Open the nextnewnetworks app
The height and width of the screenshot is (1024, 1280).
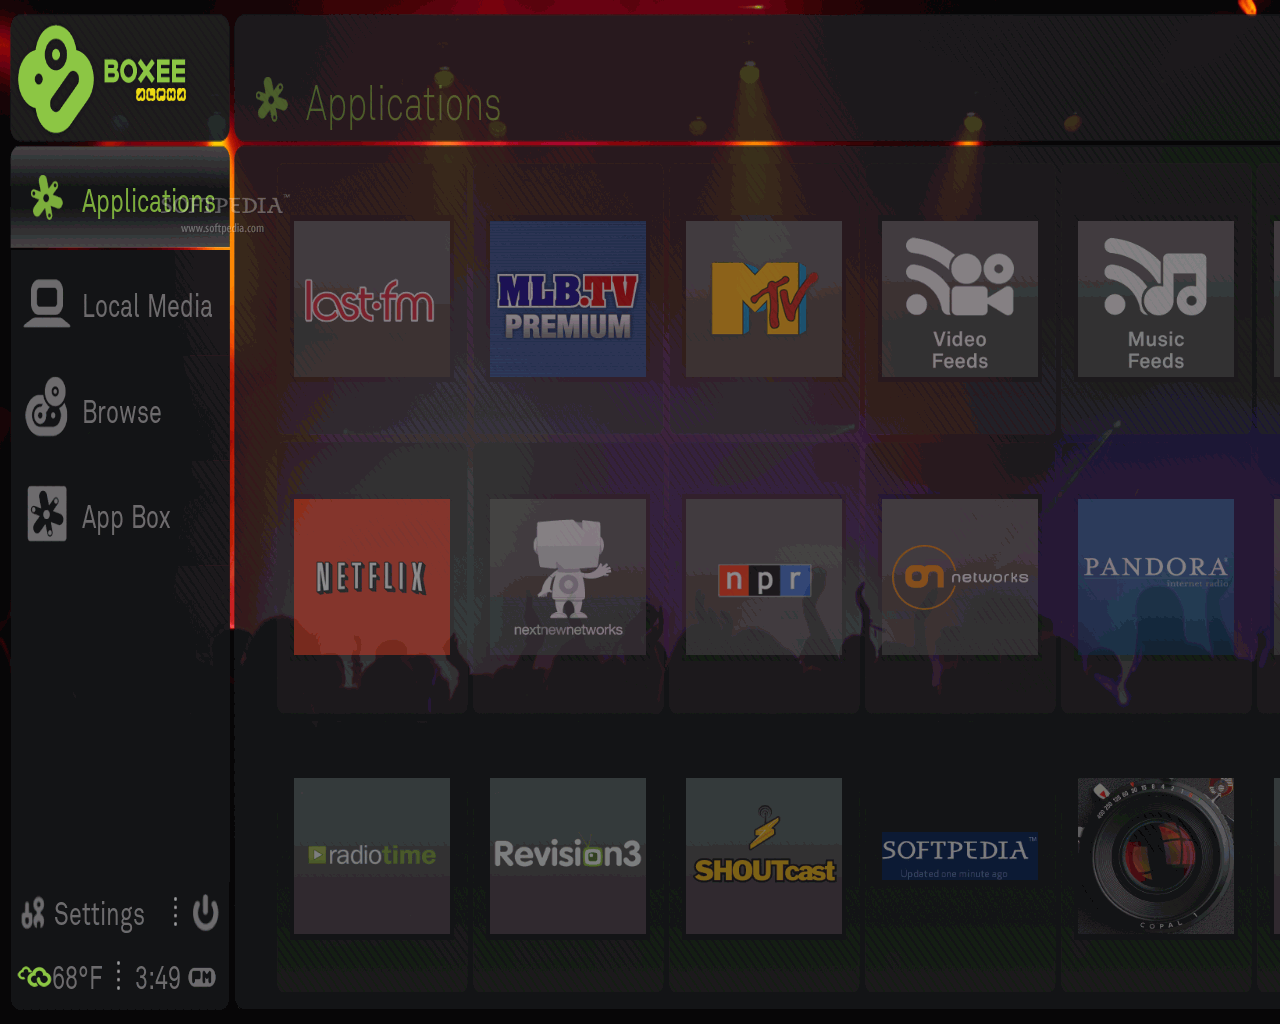(x=568, y=577)
